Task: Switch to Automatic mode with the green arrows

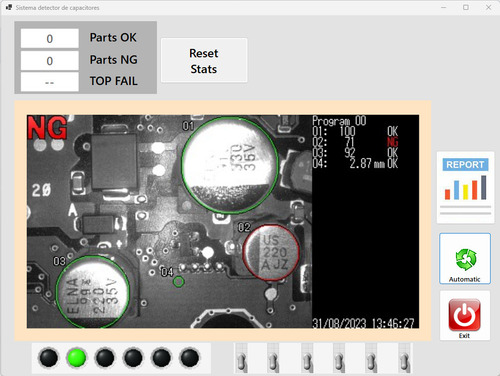Action: 465,259
